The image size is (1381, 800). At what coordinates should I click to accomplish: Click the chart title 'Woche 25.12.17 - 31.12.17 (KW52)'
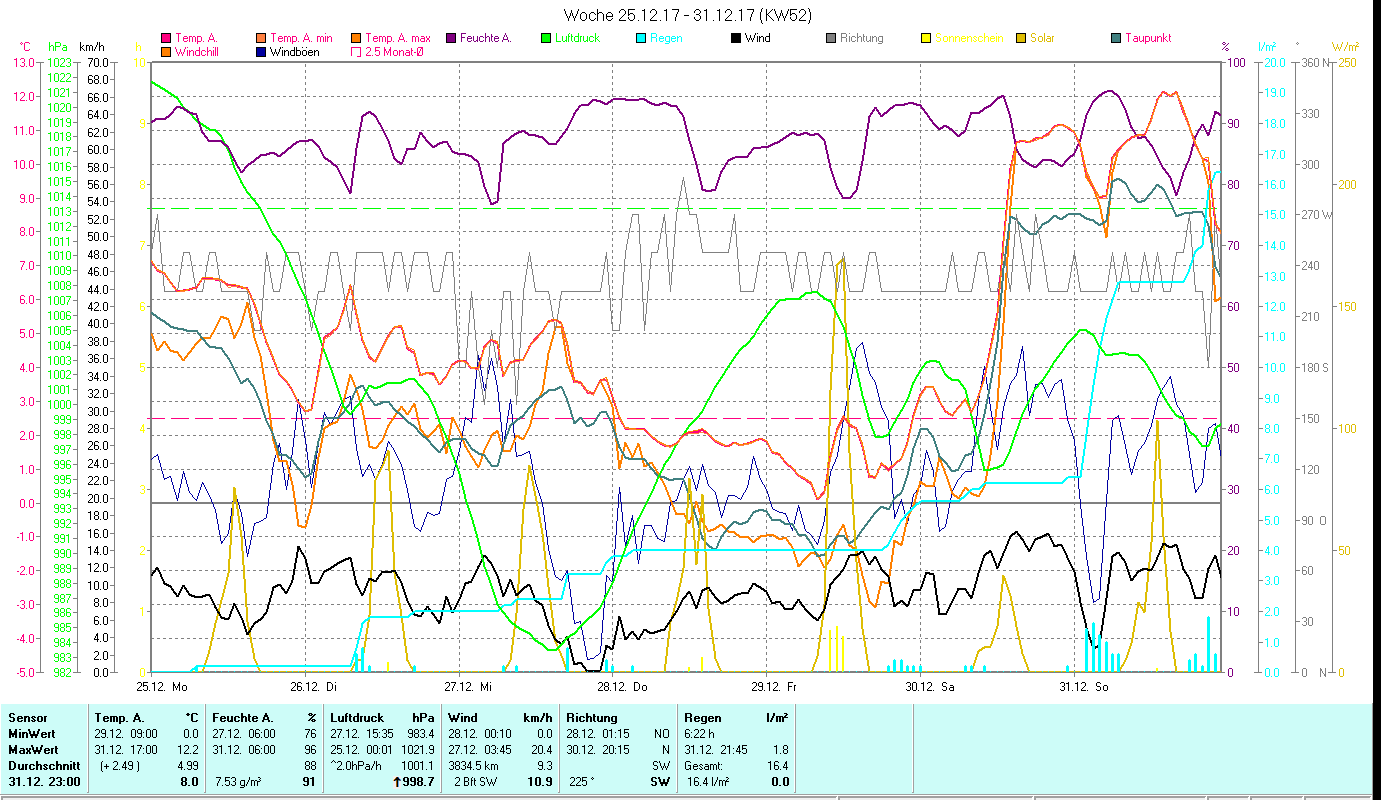point(688,15)
